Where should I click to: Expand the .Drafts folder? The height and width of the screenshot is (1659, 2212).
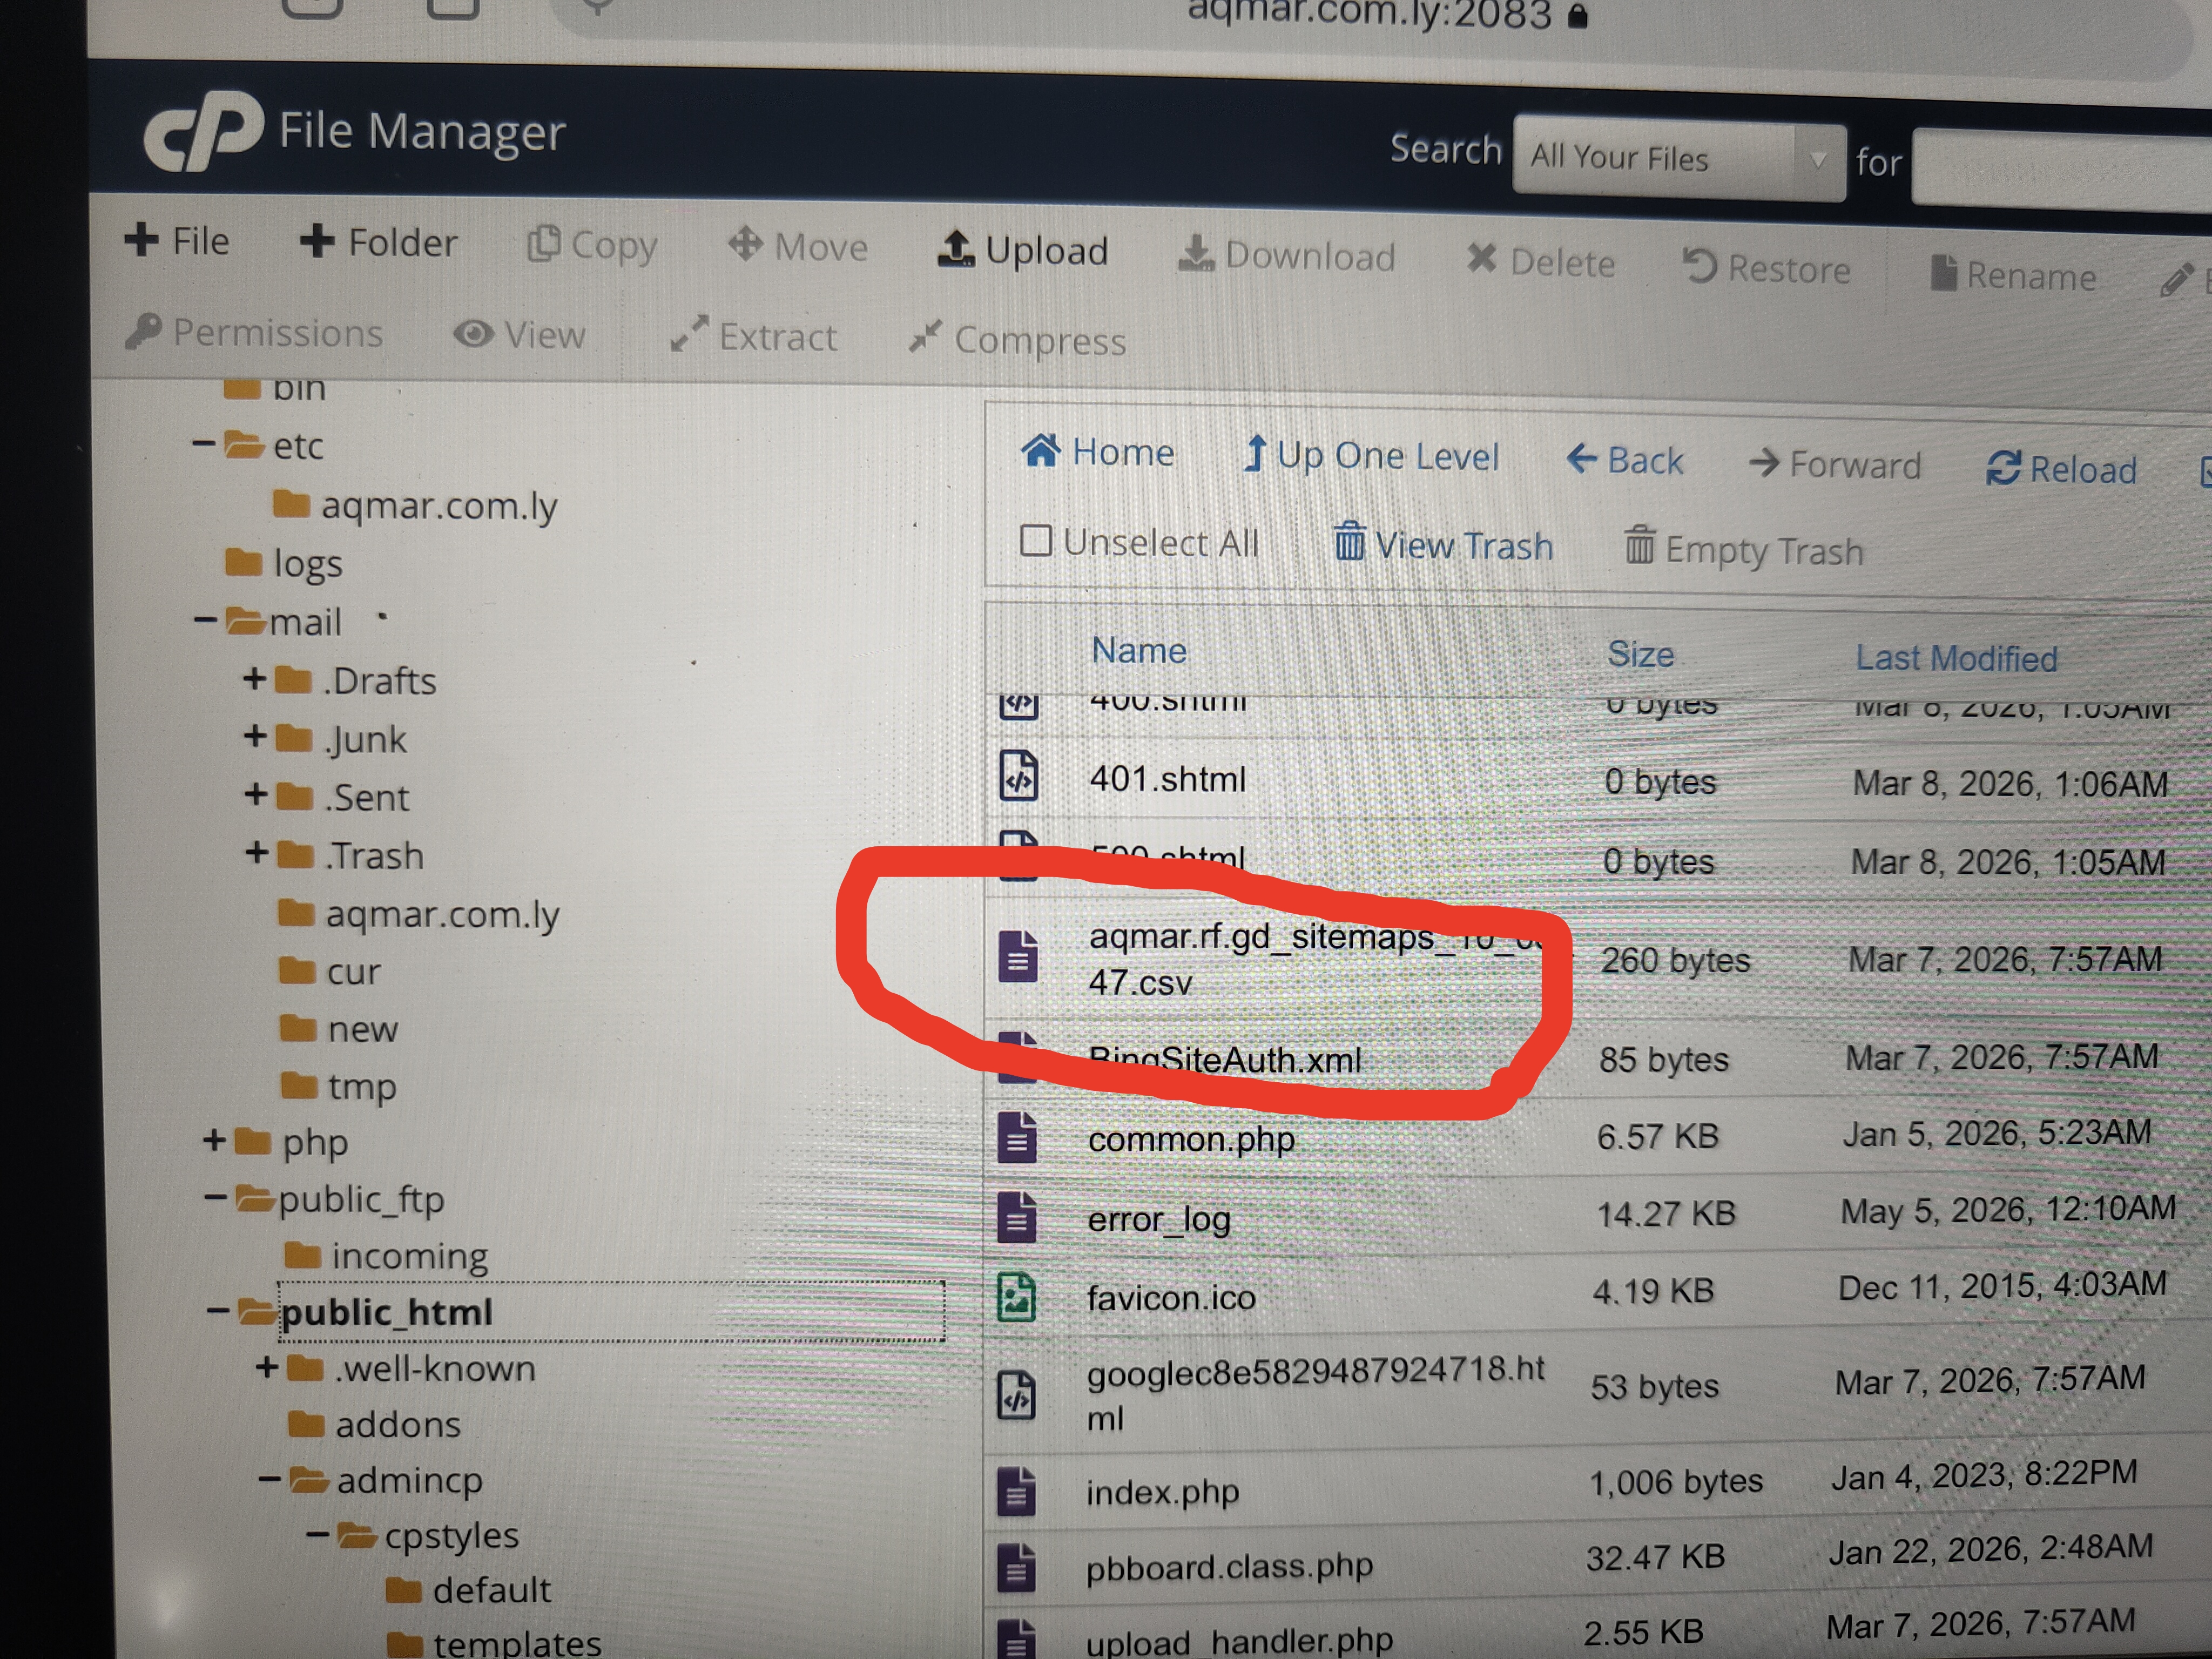(254, 679)
